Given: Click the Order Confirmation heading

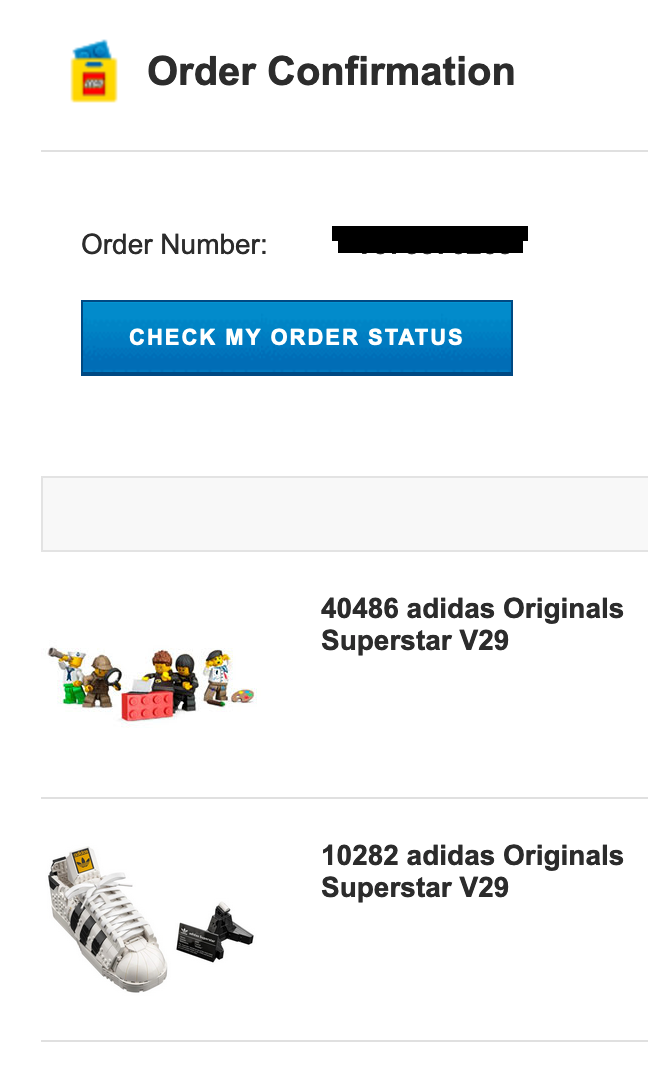Looking at the screenshot, I should pyautogui.click(x=331, y=72).
